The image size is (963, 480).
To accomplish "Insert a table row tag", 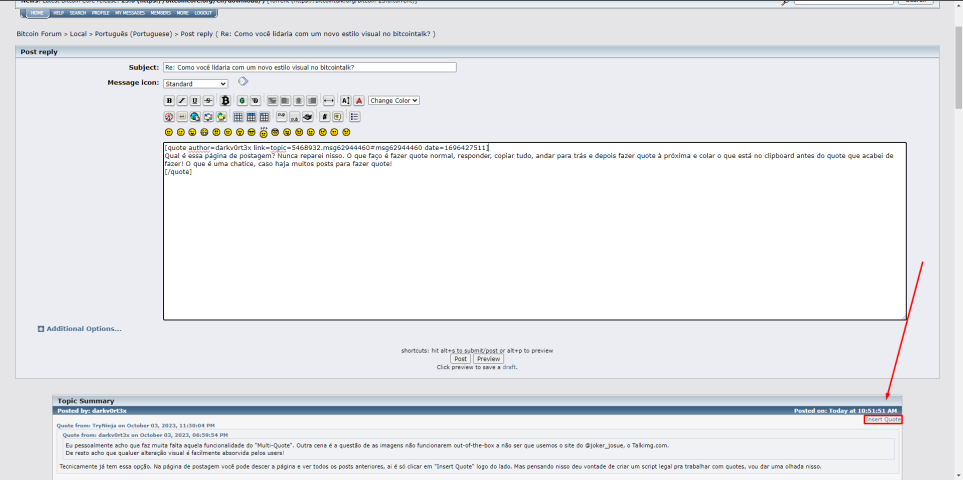I will tap(251, 116).
